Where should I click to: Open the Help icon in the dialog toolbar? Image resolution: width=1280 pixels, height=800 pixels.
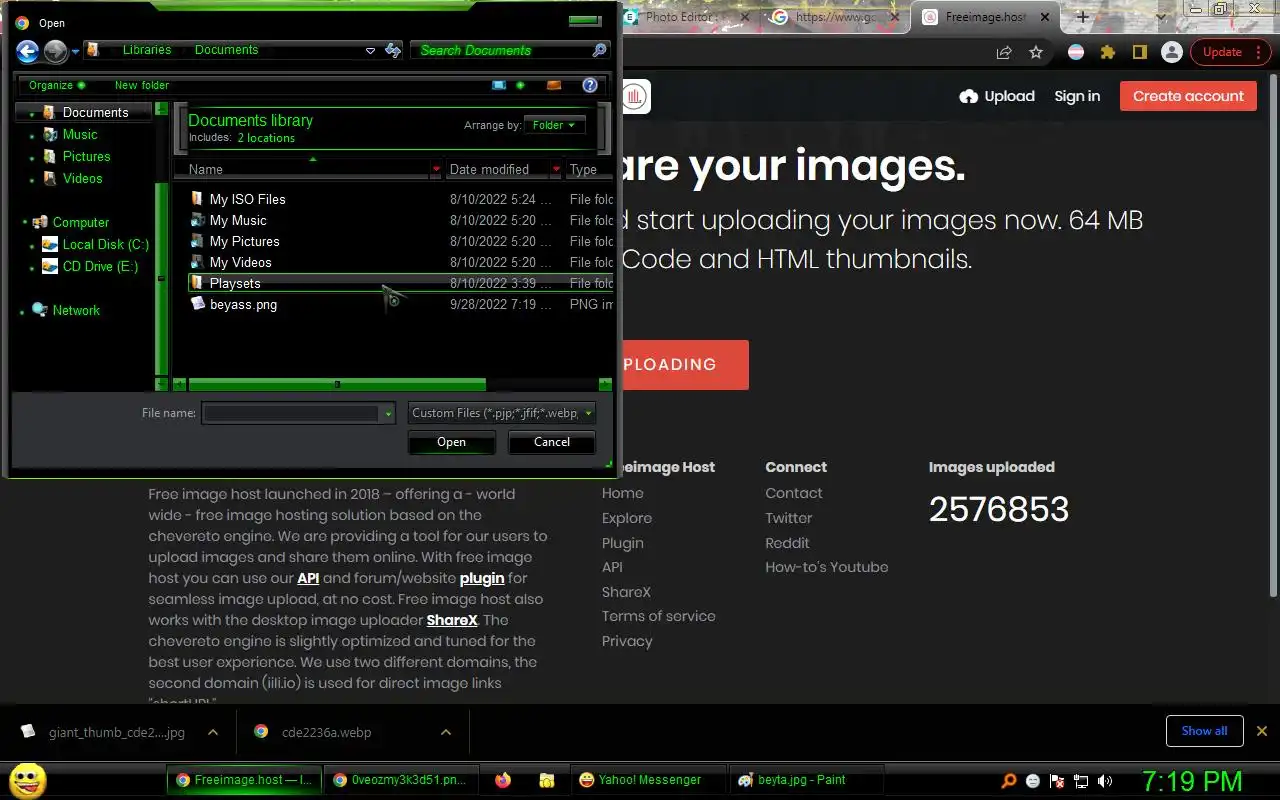[590, 85]
